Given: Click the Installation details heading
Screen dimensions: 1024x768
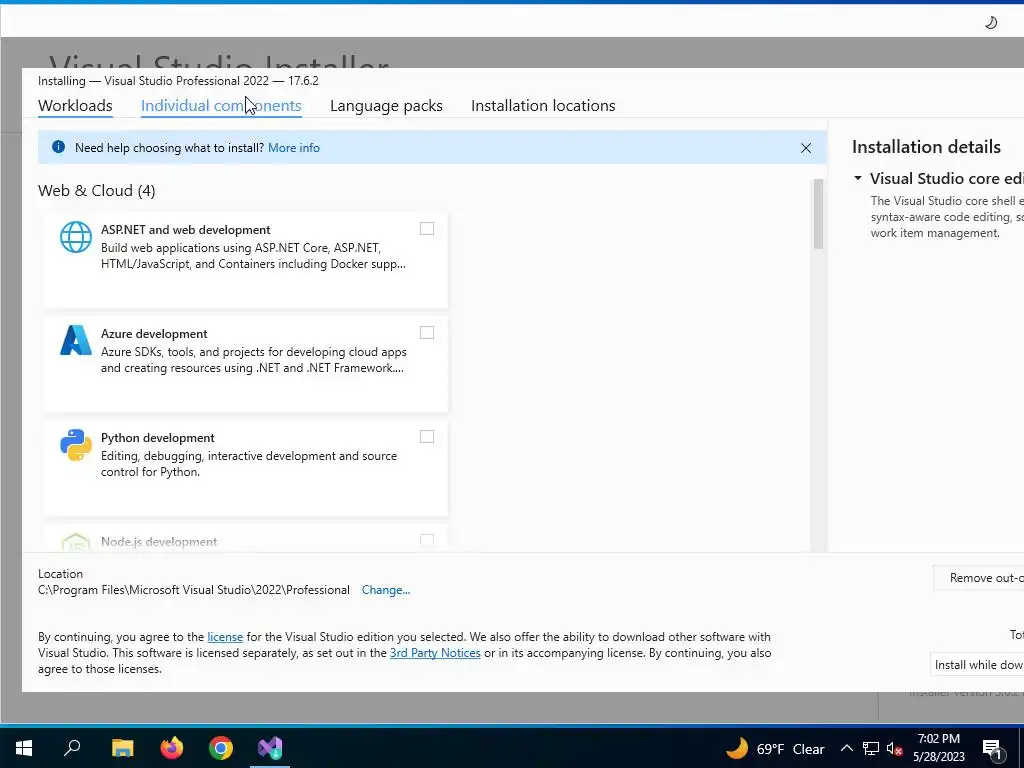Looking at the screenshot, I should [x=926, y=147].
